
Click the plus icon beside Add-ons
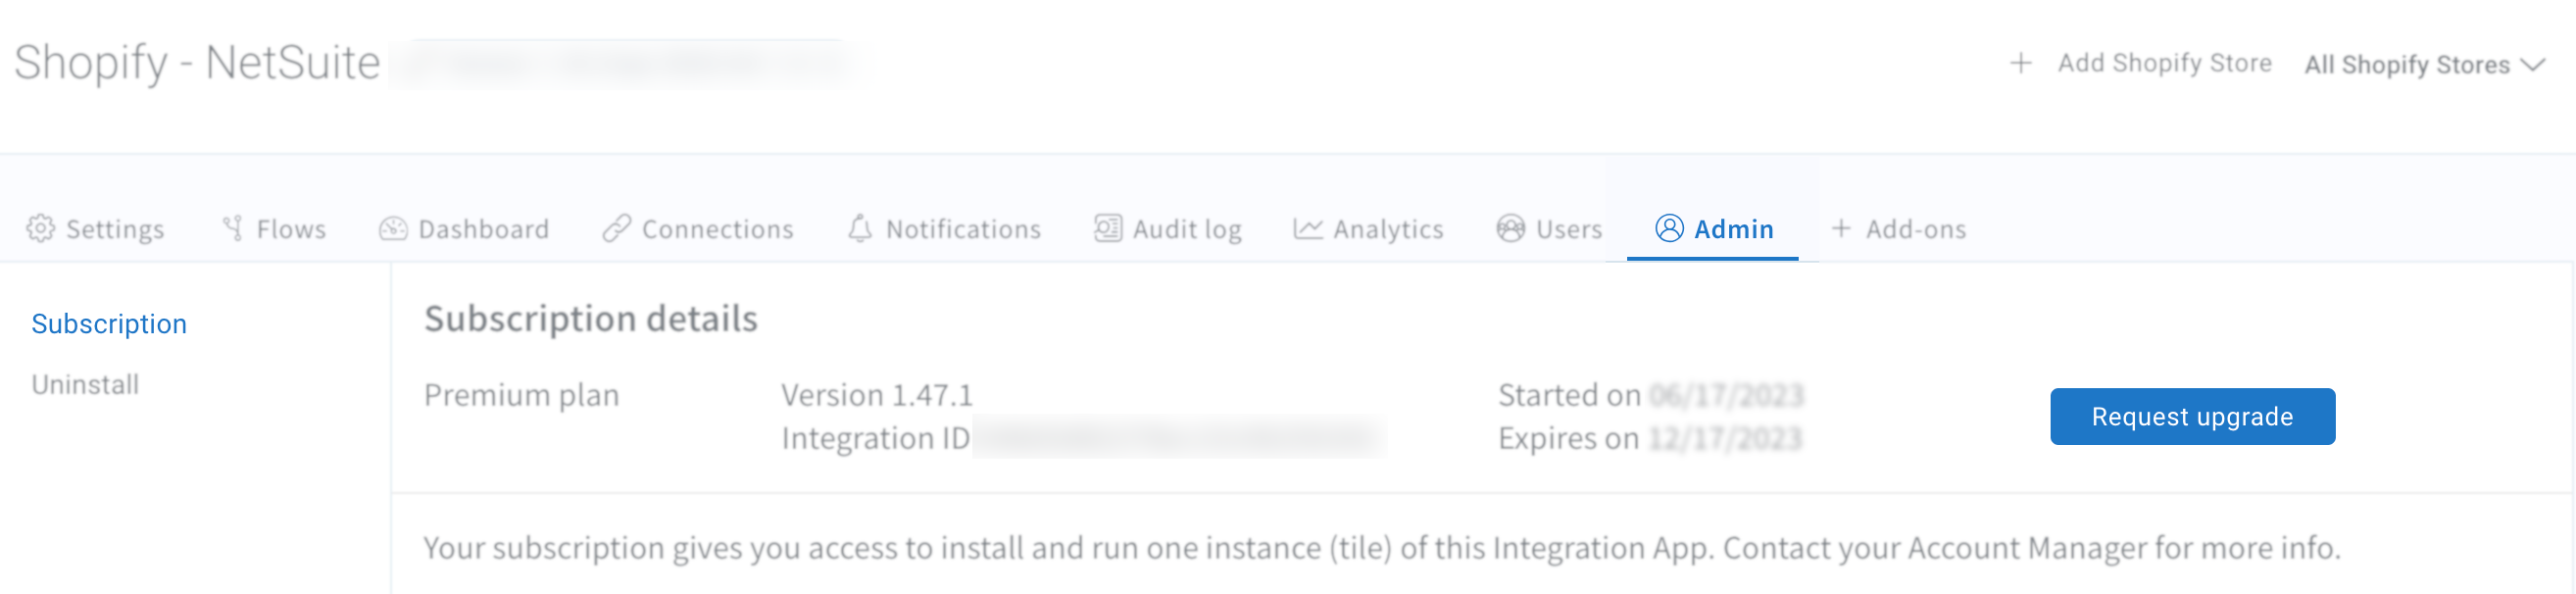click(1841, 228)
